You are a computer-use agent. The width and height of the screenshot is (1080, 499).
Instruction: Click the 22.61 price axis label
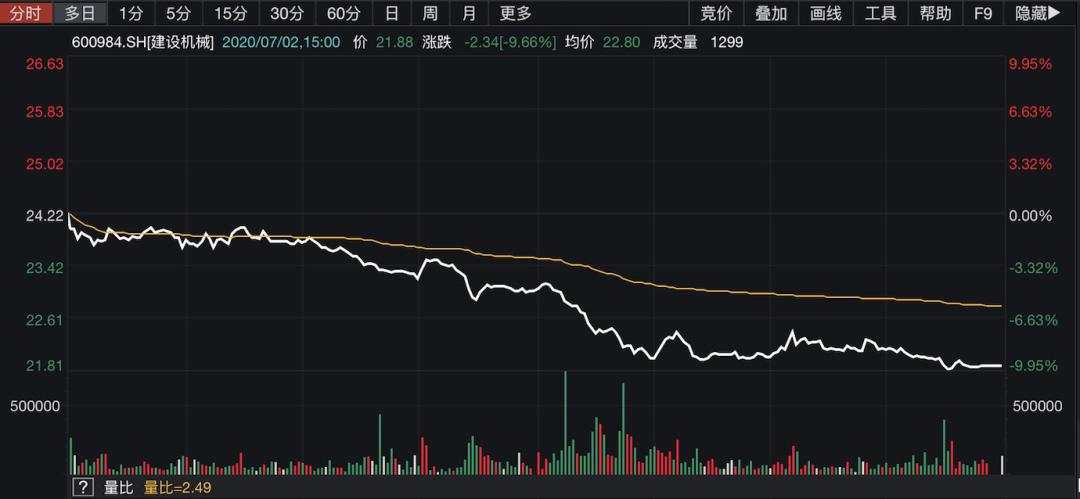tap(45, 320)
